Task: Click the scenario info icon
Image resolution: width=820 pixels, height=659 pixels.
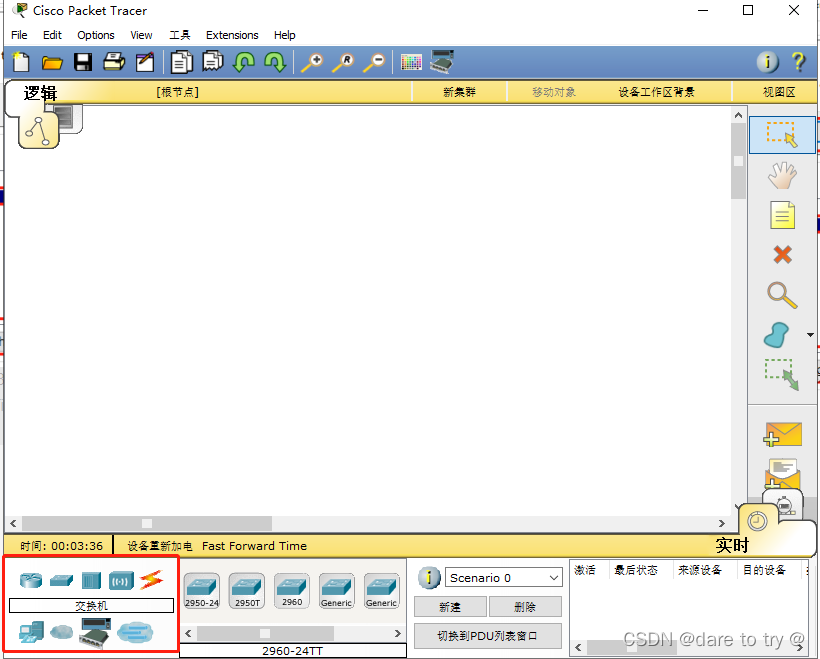Action: (429, 578)
